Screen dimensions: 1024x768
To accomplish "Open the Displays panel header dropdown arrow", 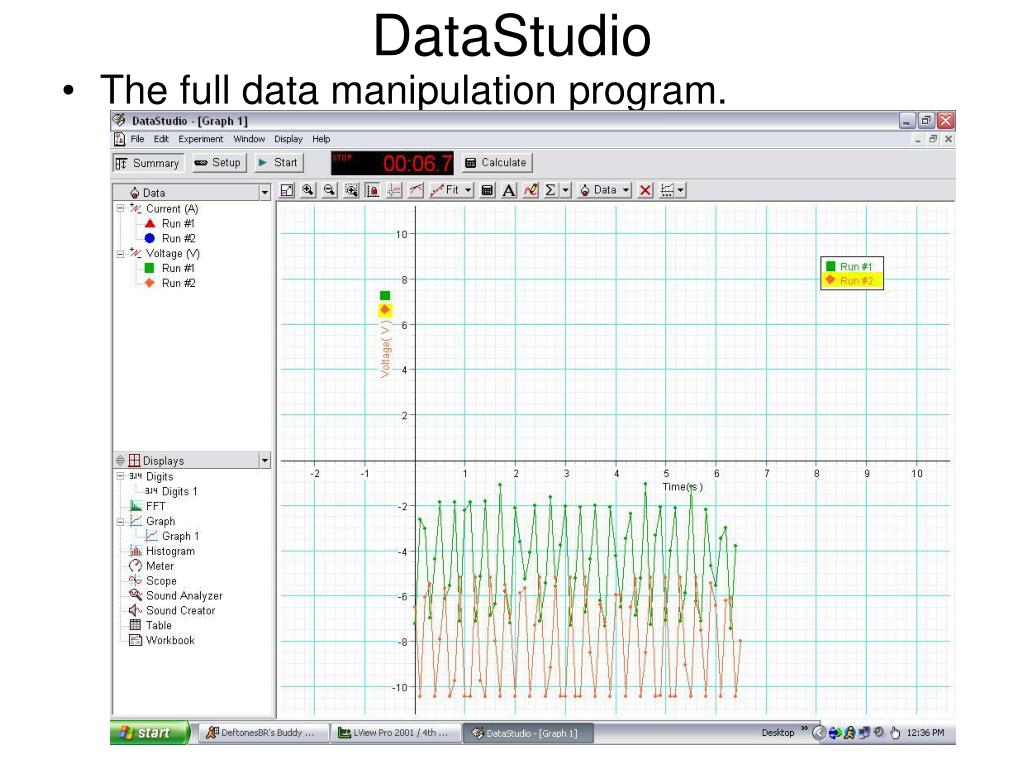I will (x=264, y=460).
